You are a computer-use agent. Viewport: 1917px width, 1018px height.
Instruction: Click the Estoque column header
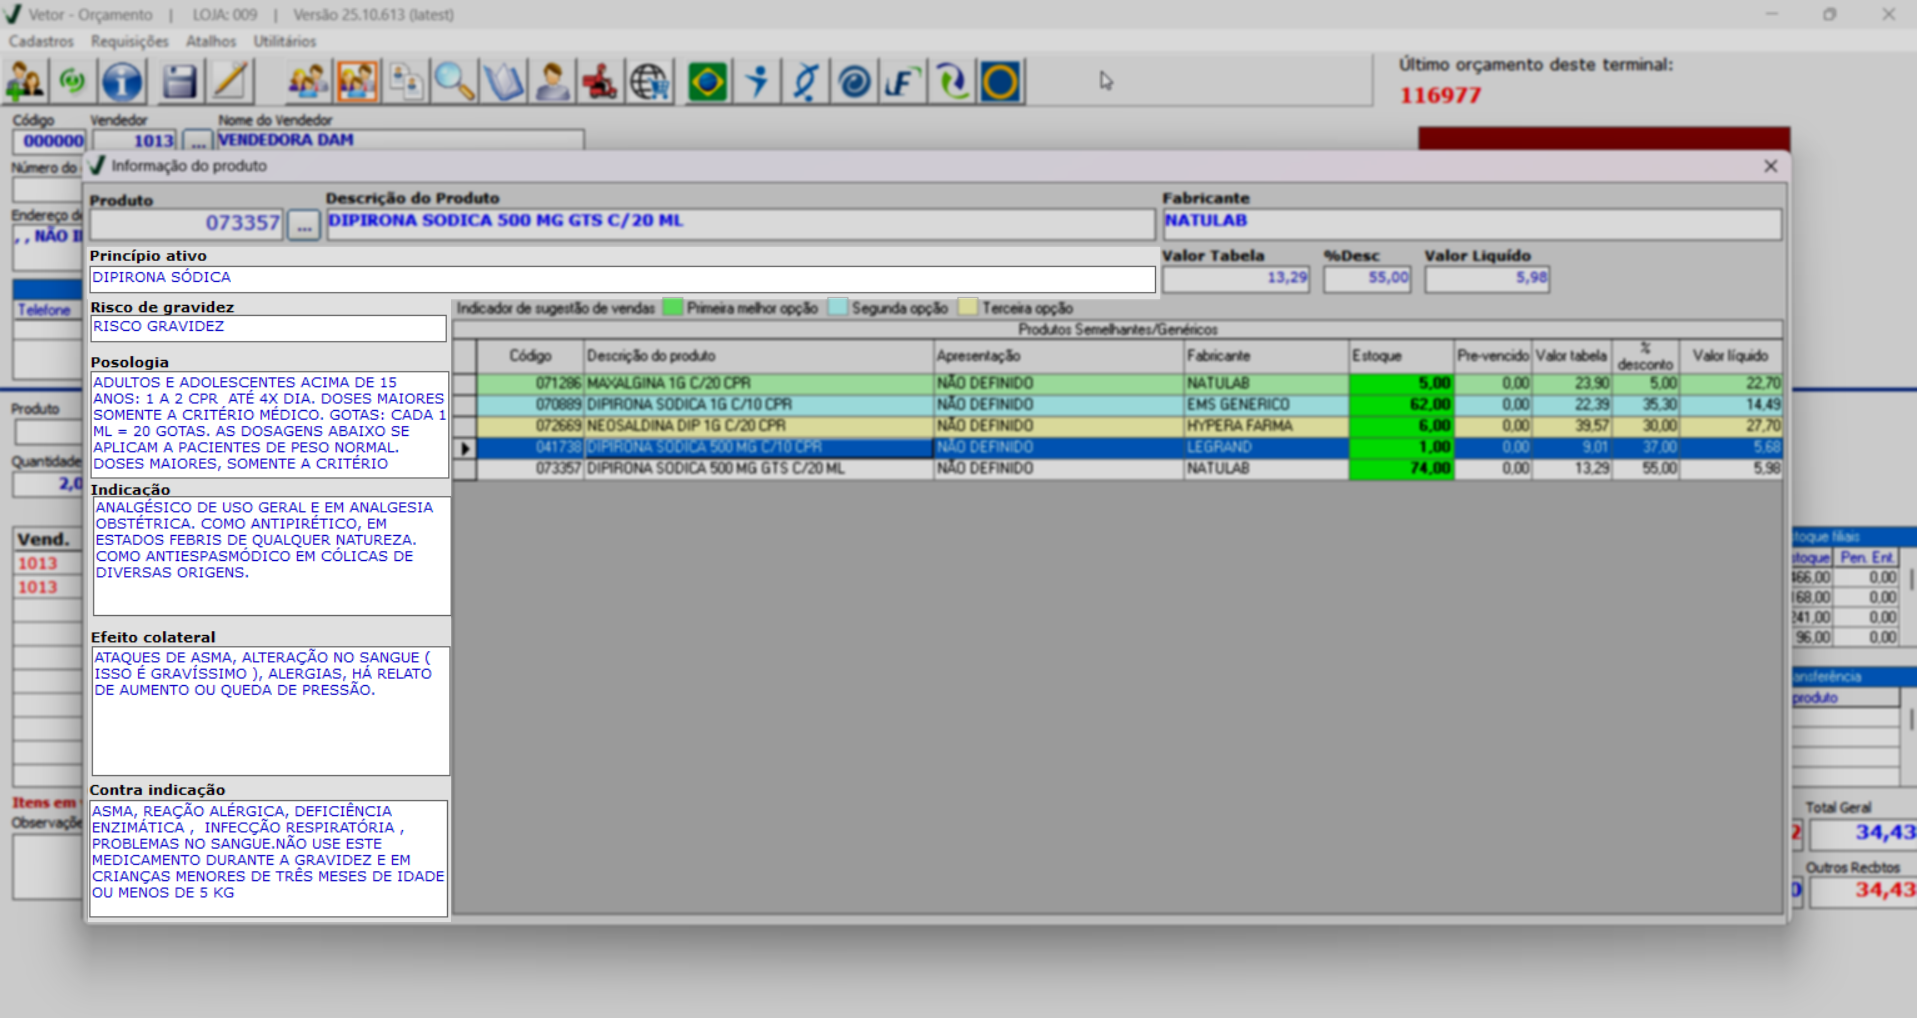pyautogui.click(x=1399, y=356)
